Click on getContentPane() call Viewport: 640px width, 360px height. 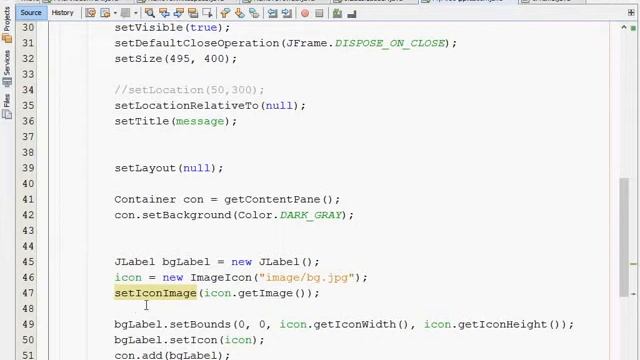pos(278,199)
